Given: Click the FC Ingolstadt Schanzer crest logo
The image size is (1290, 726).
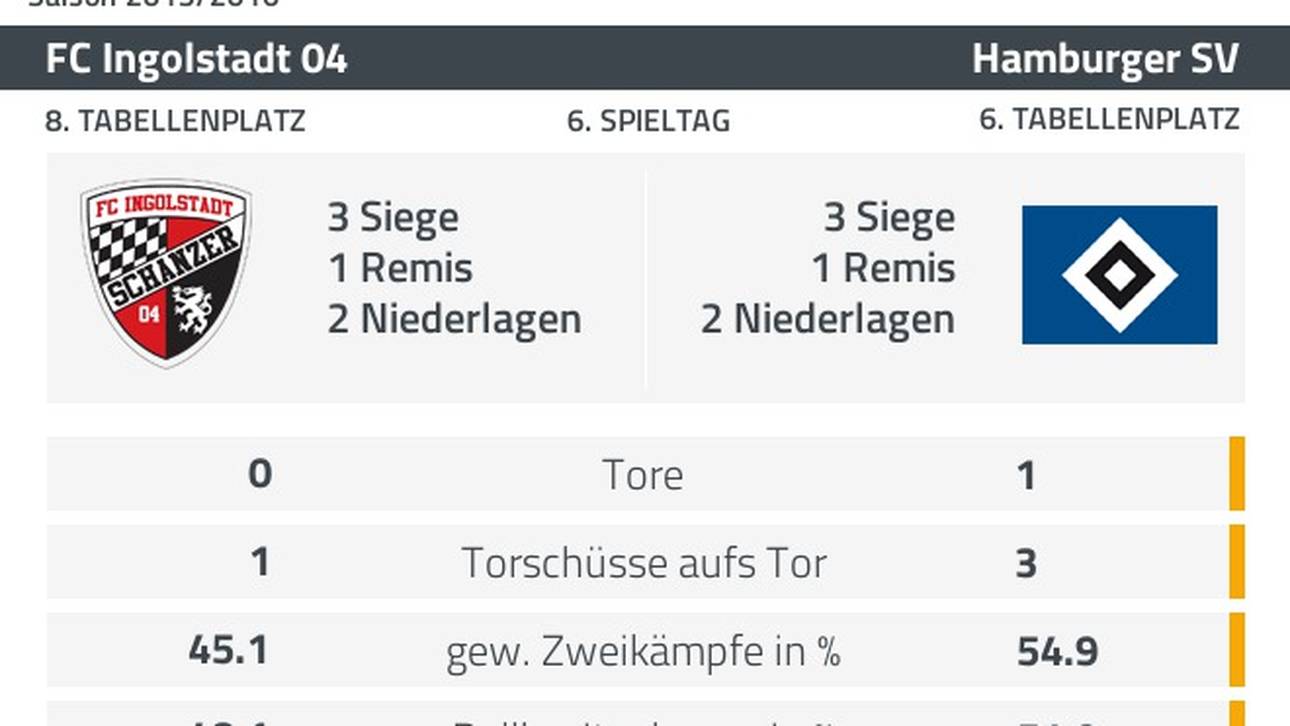Looking at the screenshot, I should (165, 272).
